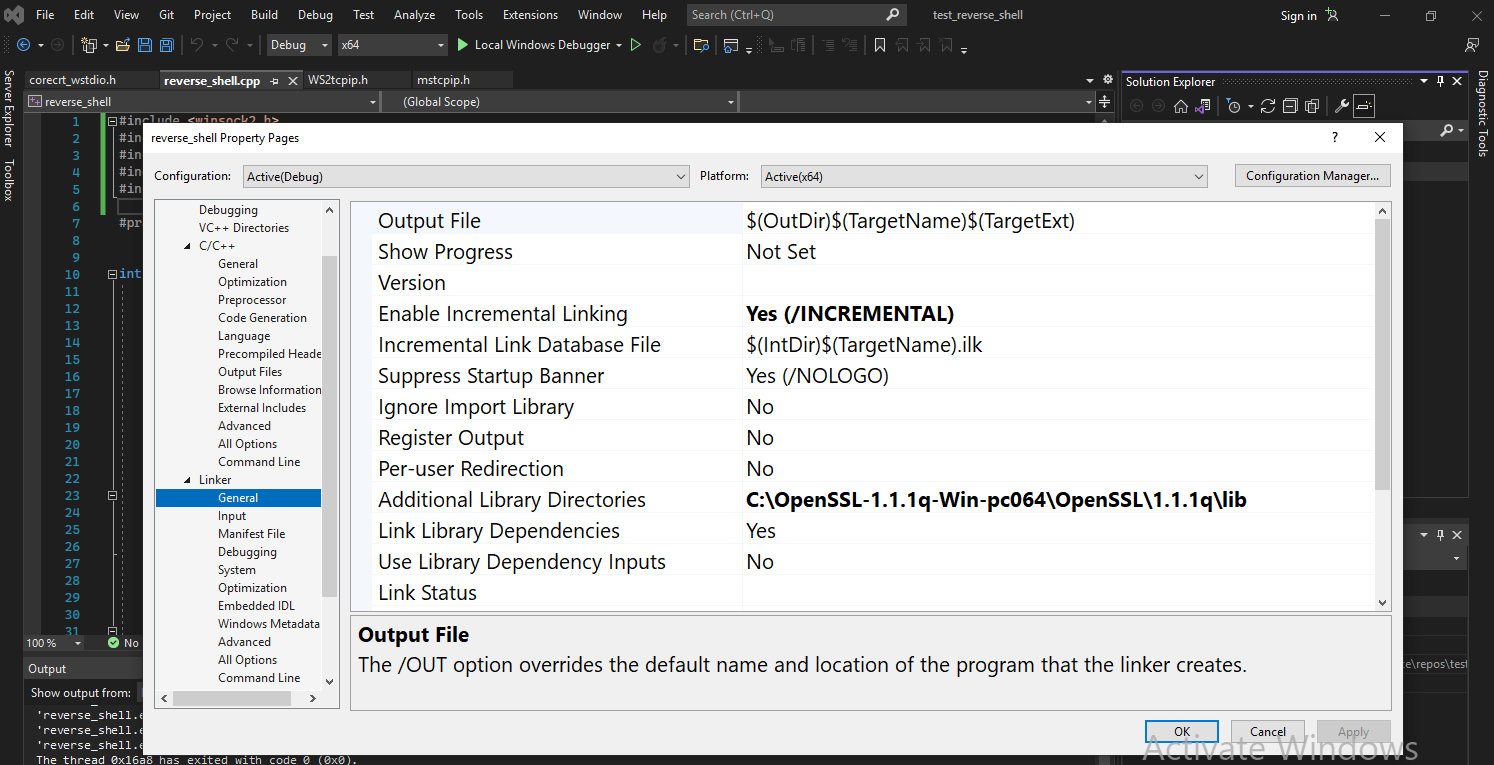Open the Build menu

264,15
